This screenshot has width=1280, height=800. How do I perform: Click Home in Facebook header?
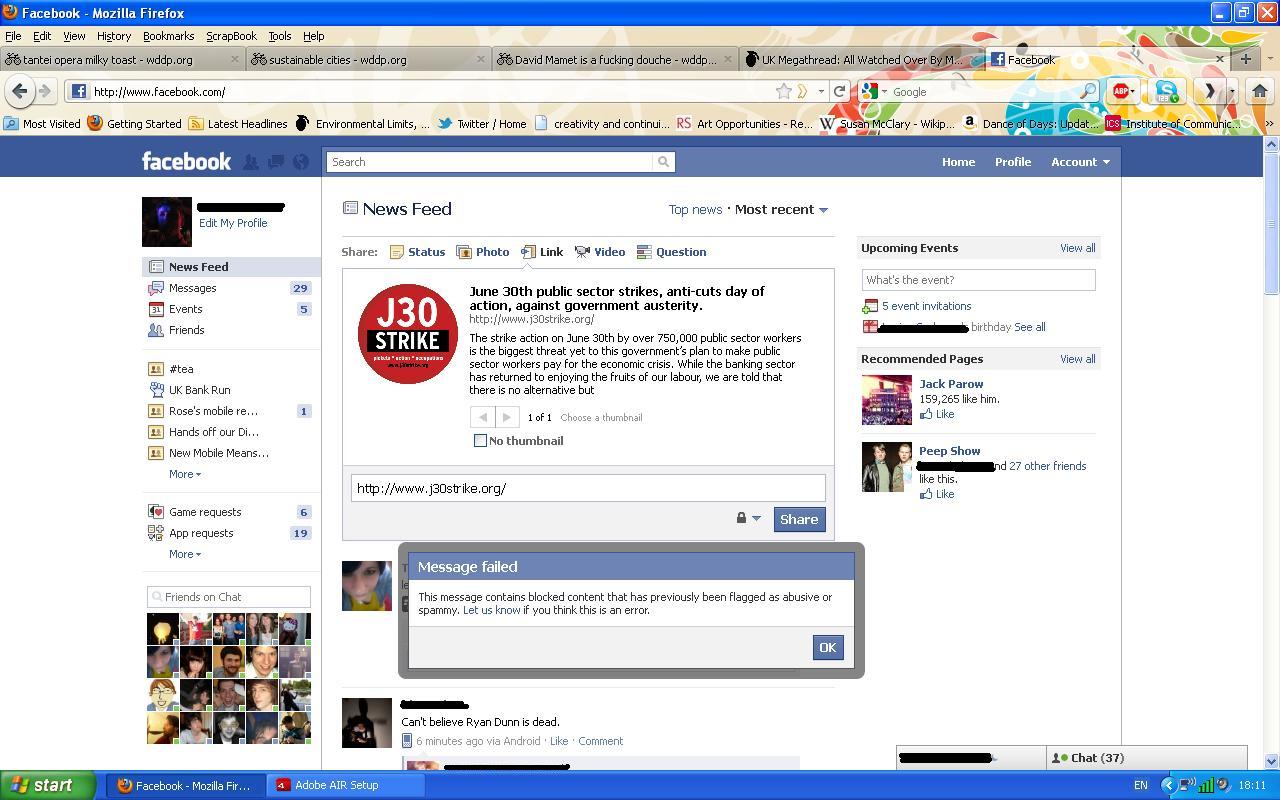958,162
